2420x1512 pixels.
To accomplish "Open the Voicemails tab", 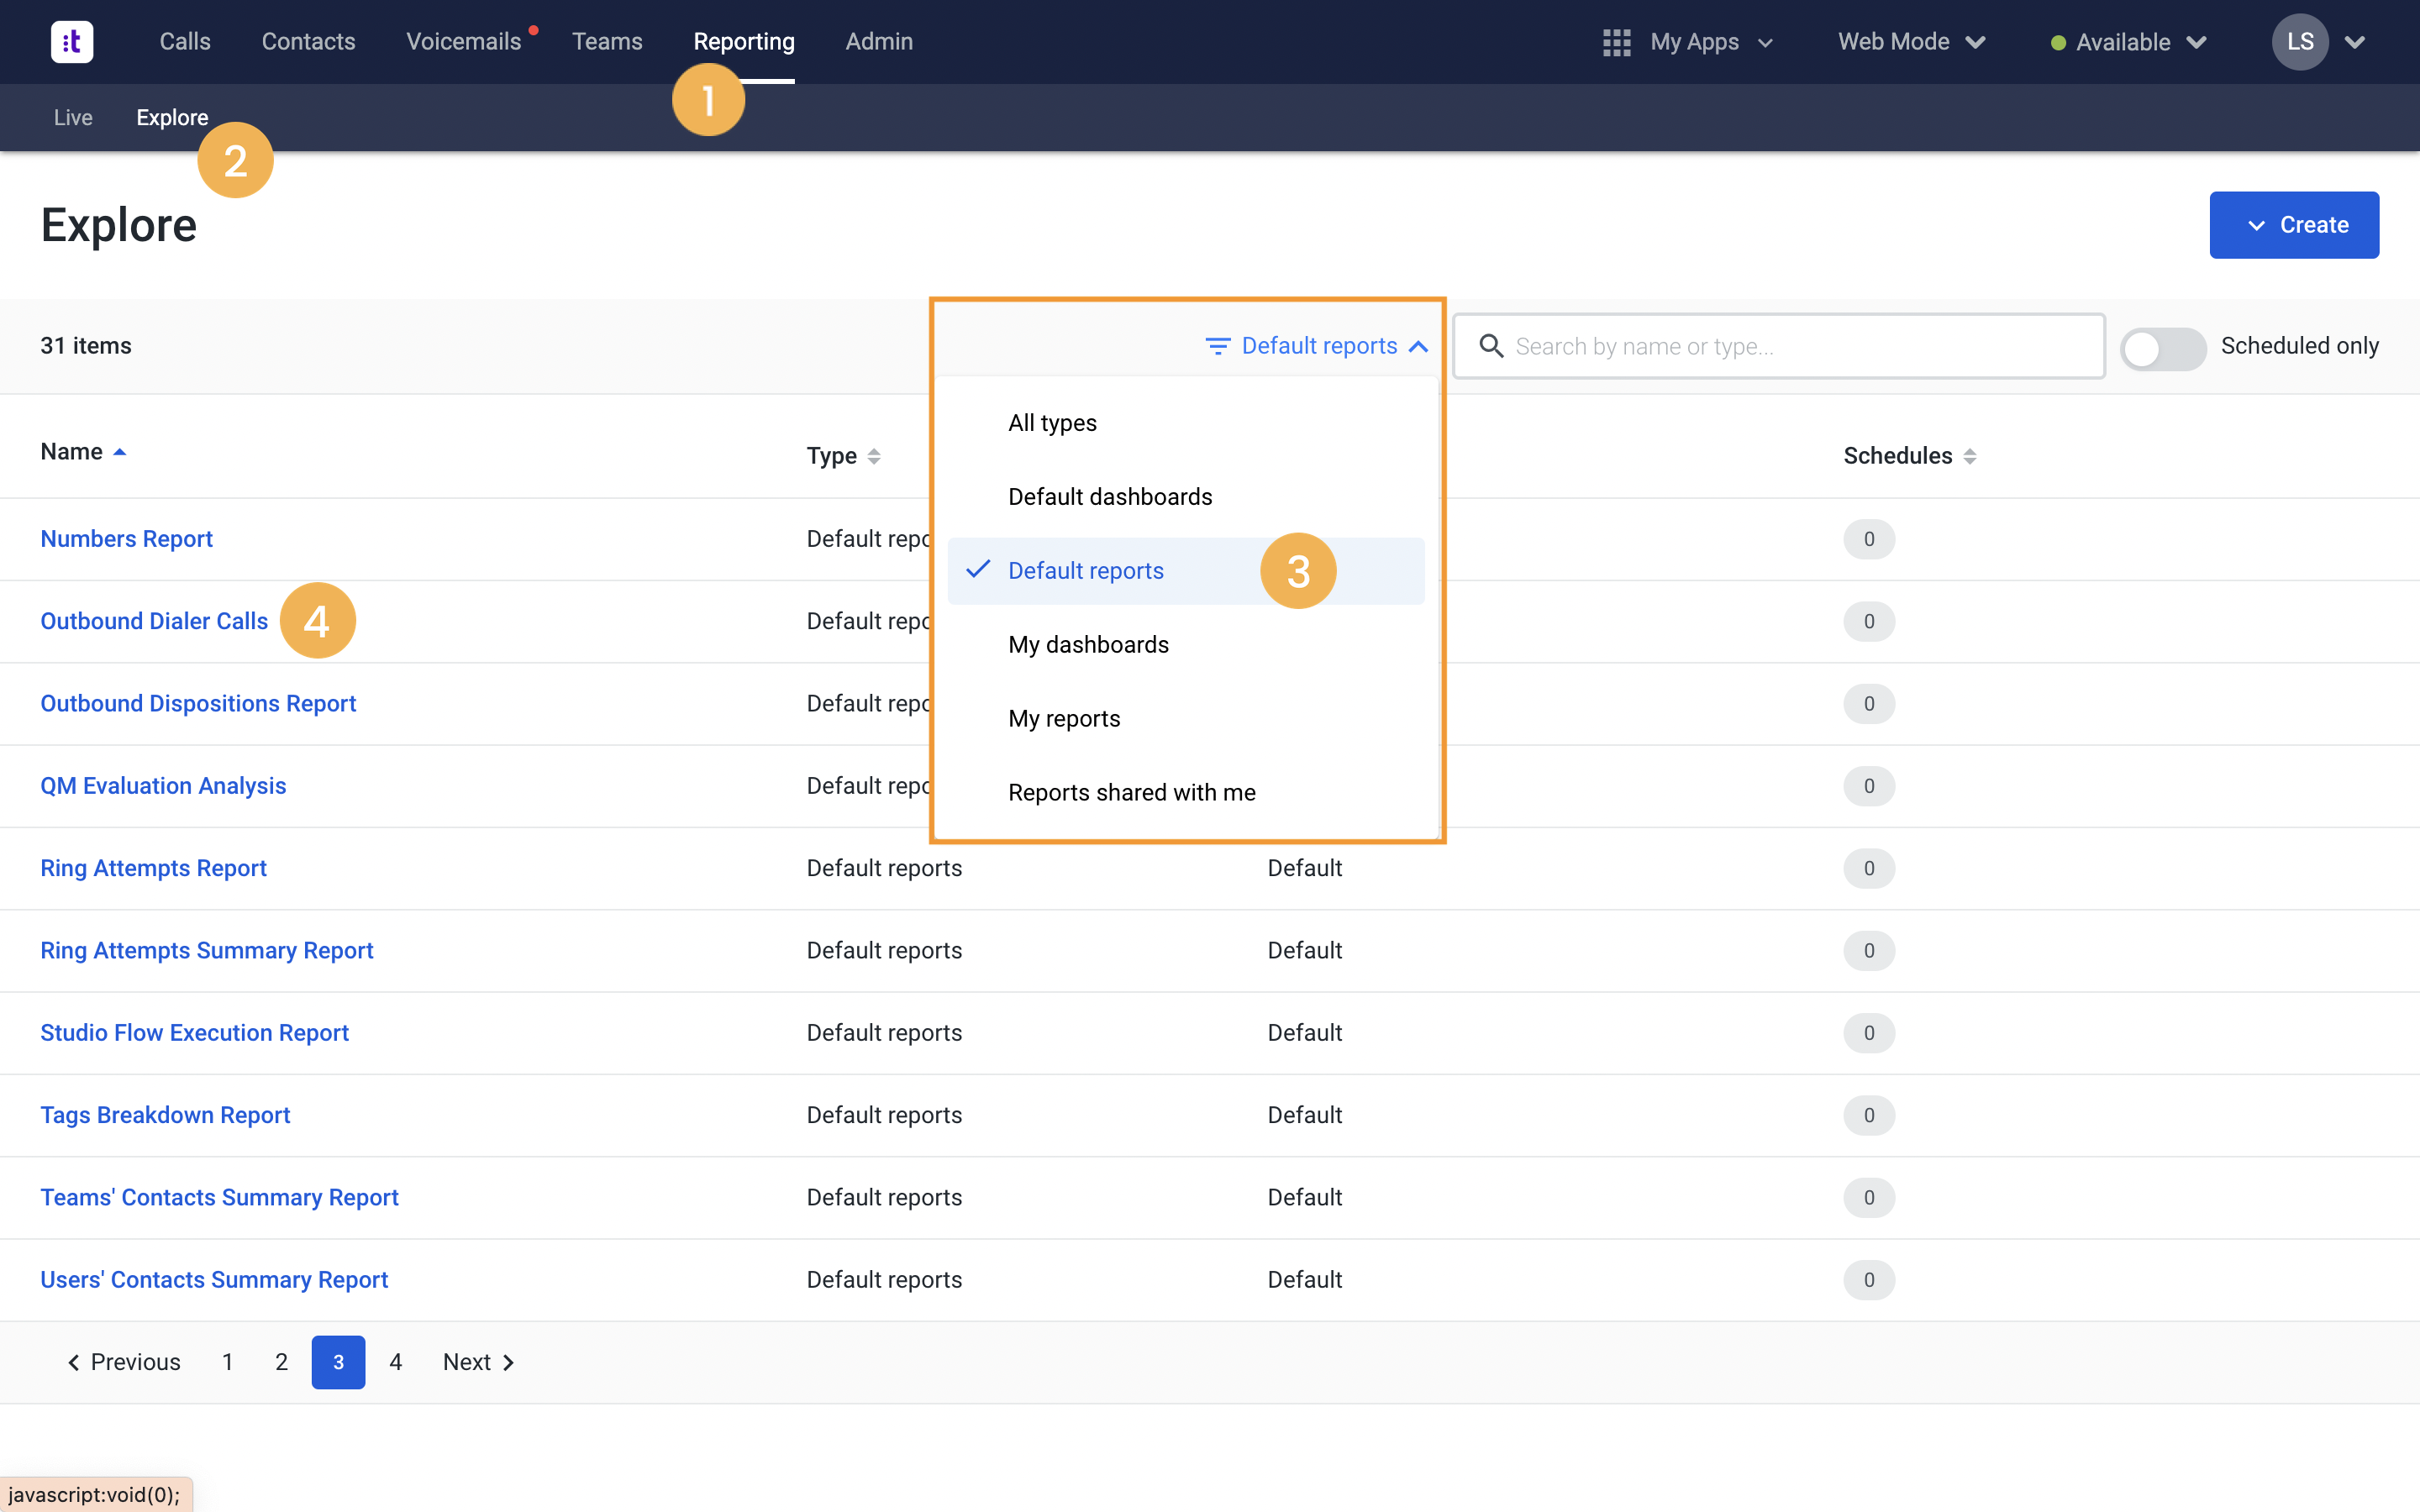I will pos(463,41).
